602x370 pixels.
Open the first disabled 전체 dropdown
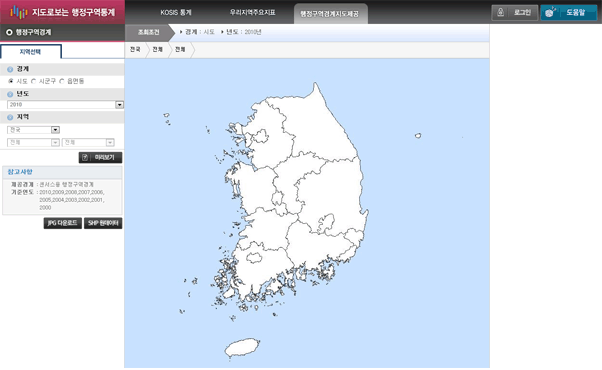(x=33, y=142)
